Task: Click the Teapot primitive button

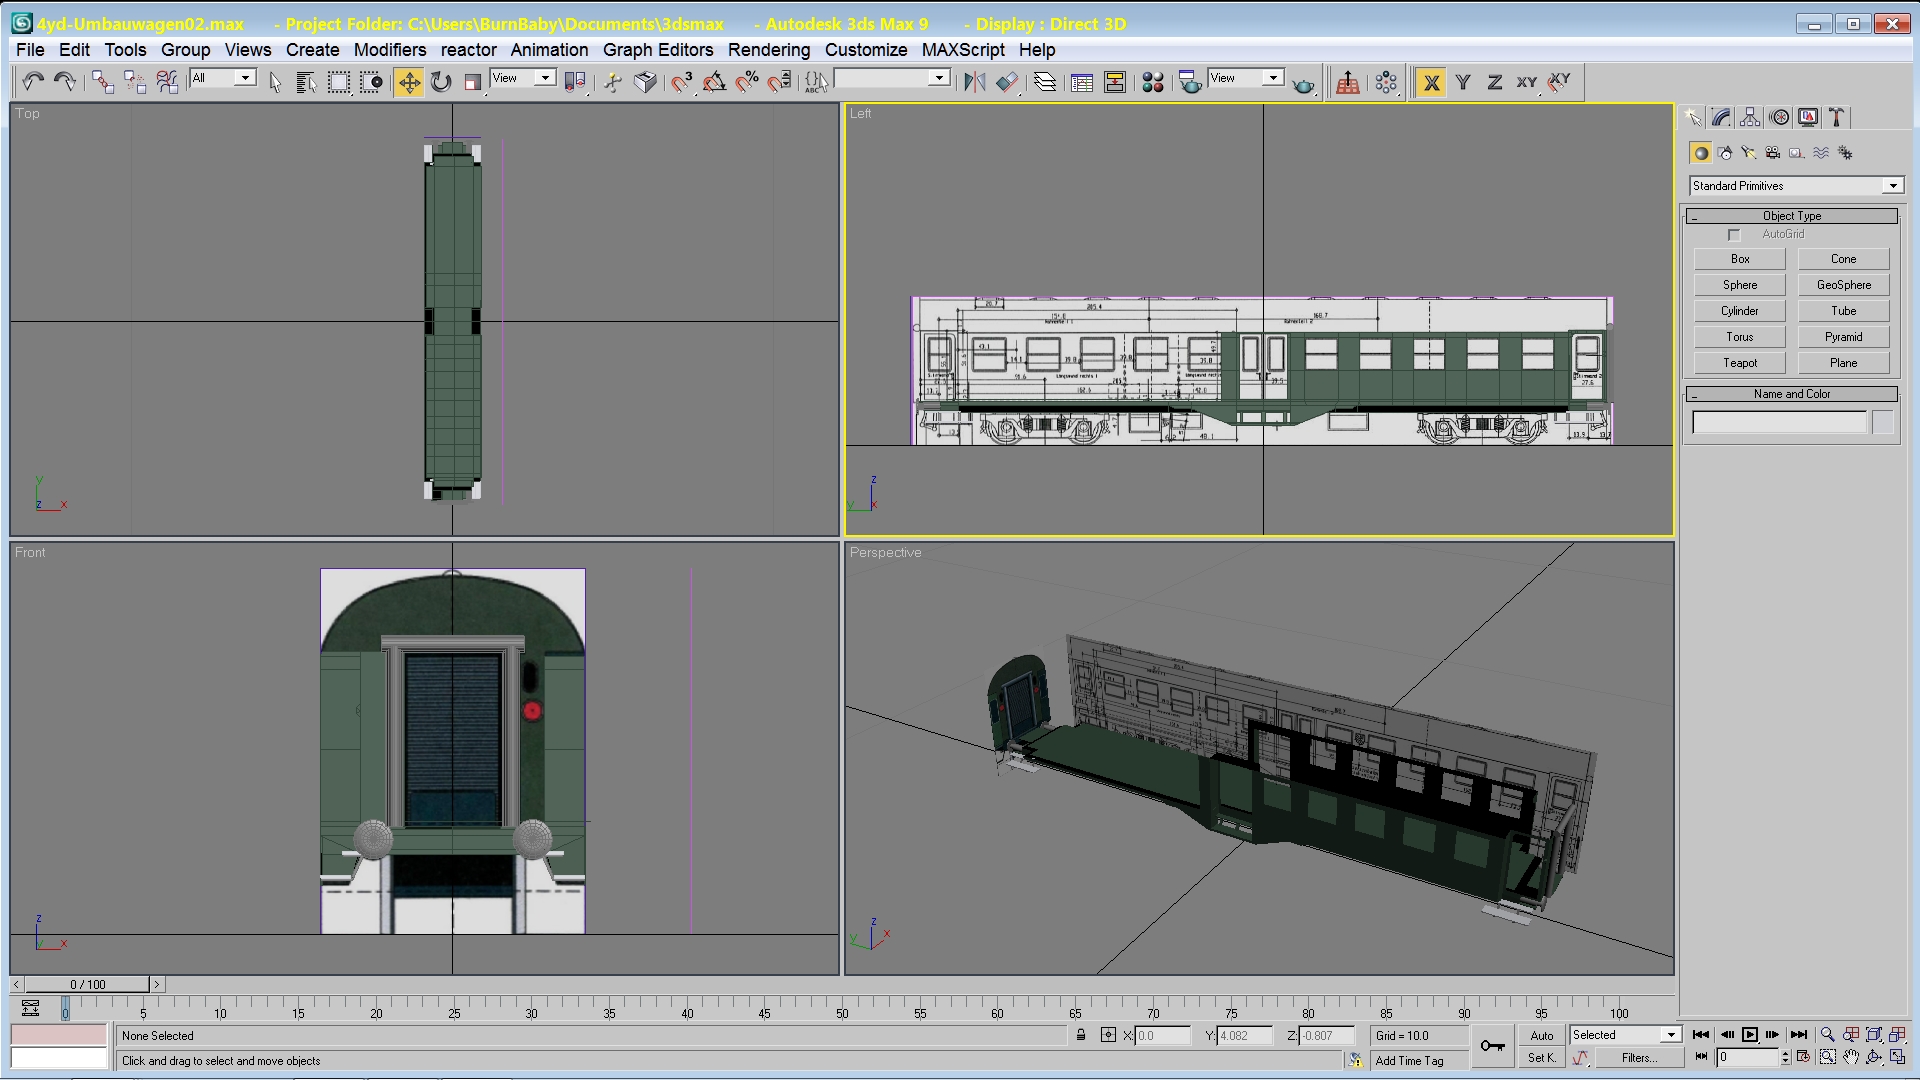Action: (1739, 363)
